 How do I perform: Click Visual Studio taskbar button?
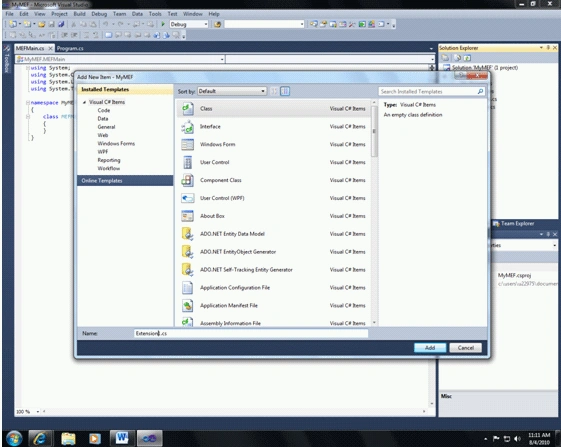coord(150,438)
